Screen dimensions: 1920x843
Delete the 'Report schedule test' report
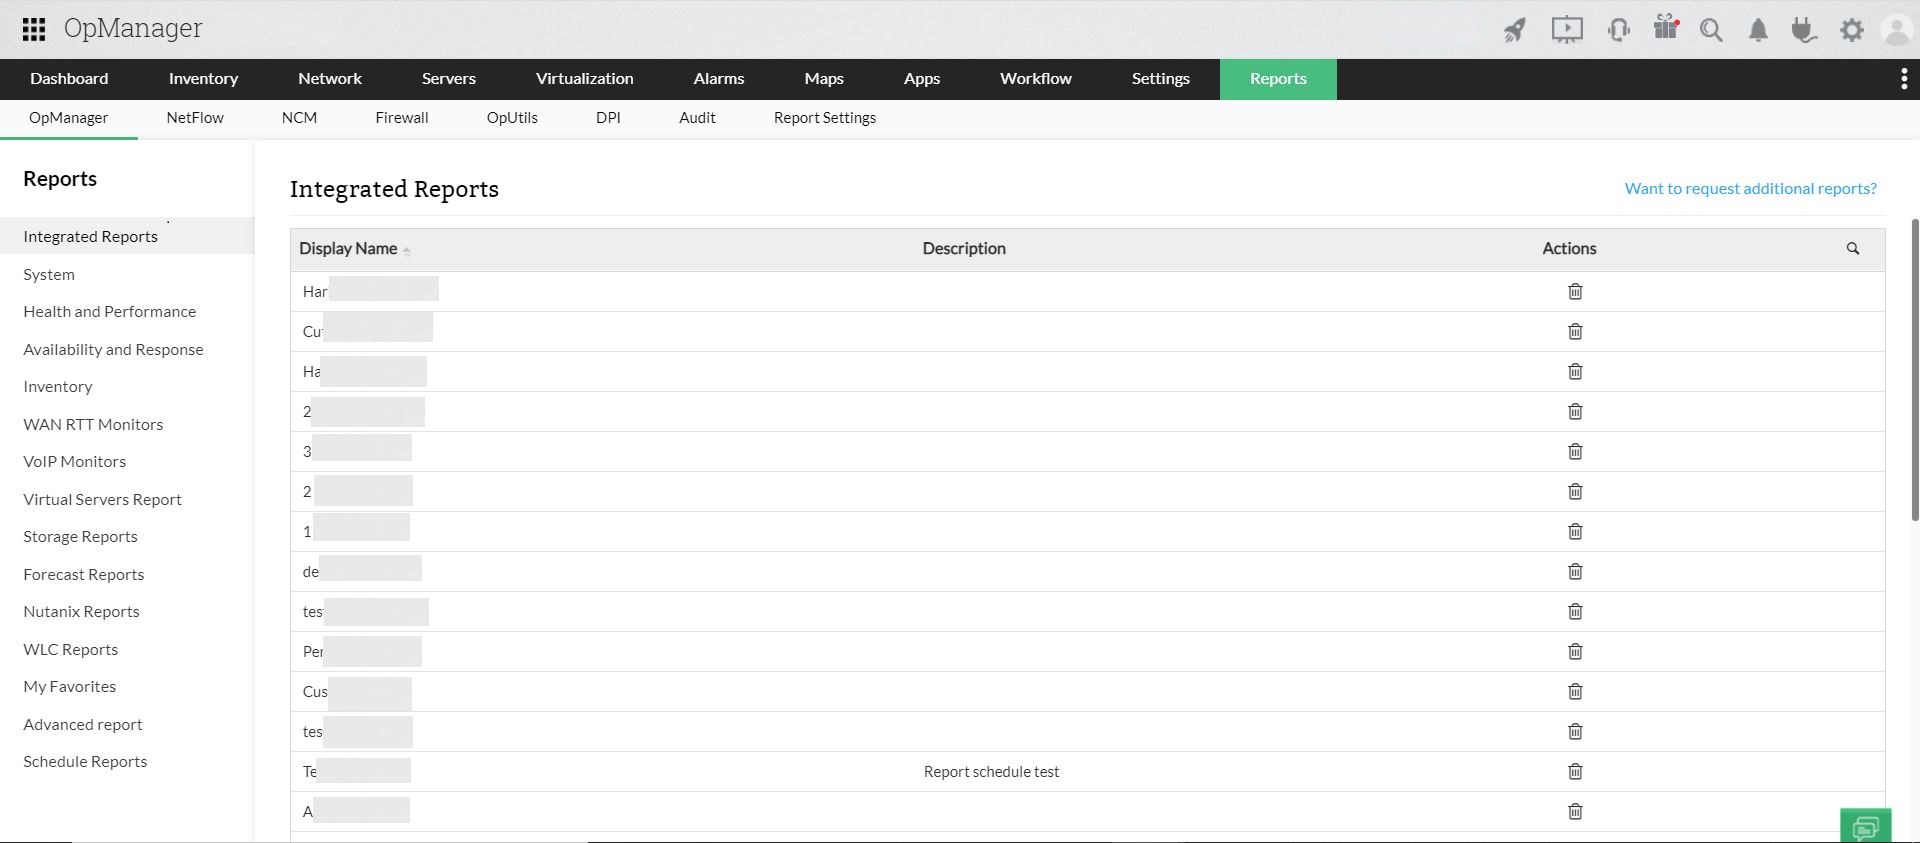coord(1575,772)
